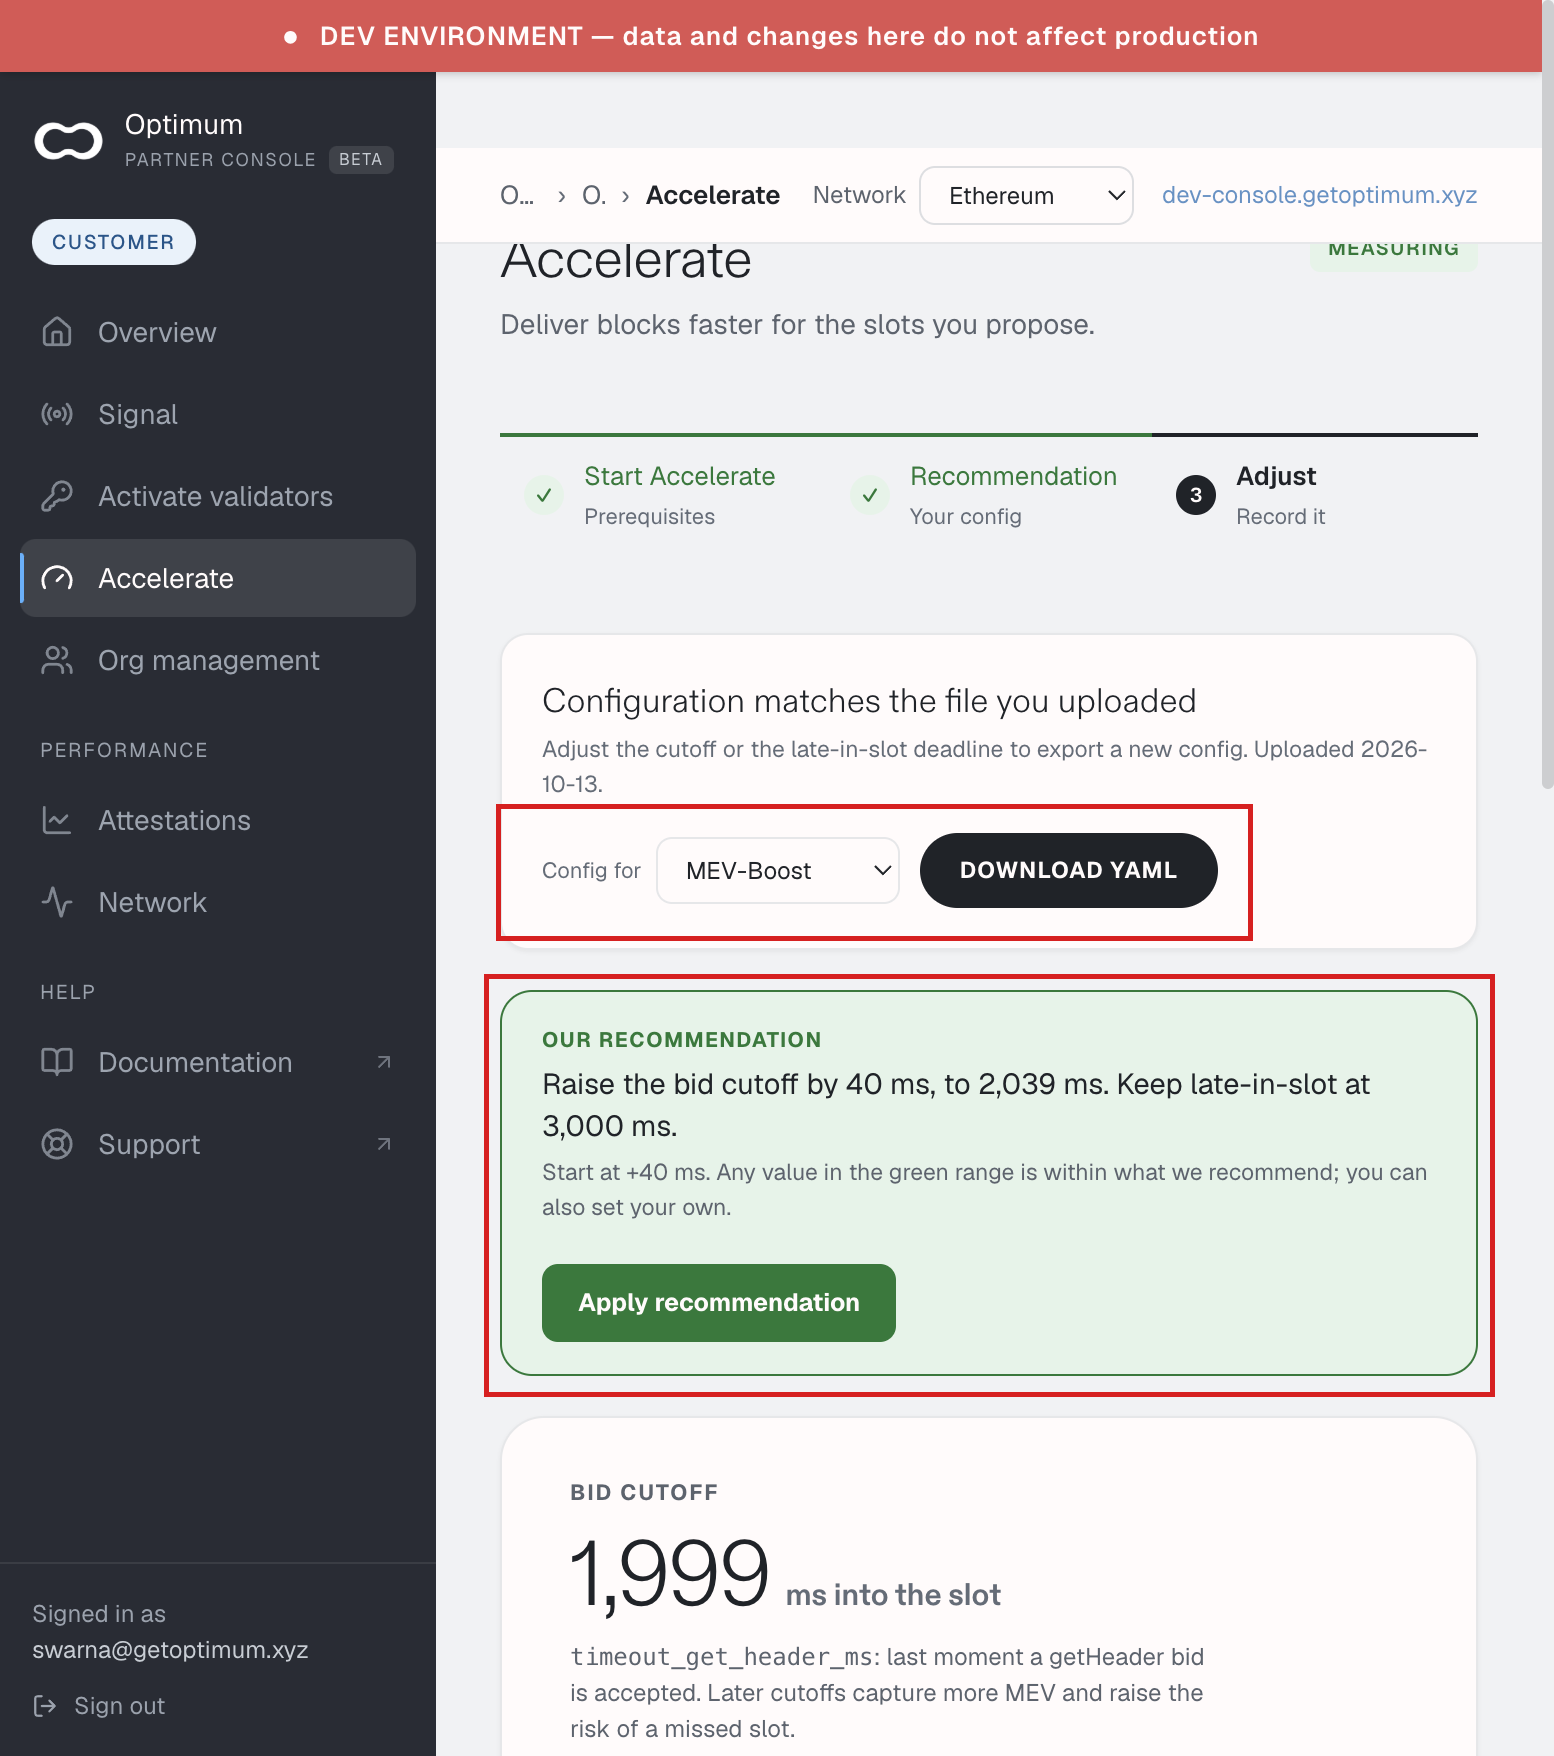Screen dimensions: 1554x1756
Task: Go to Start Accelerate step
Action: [680, 476]
